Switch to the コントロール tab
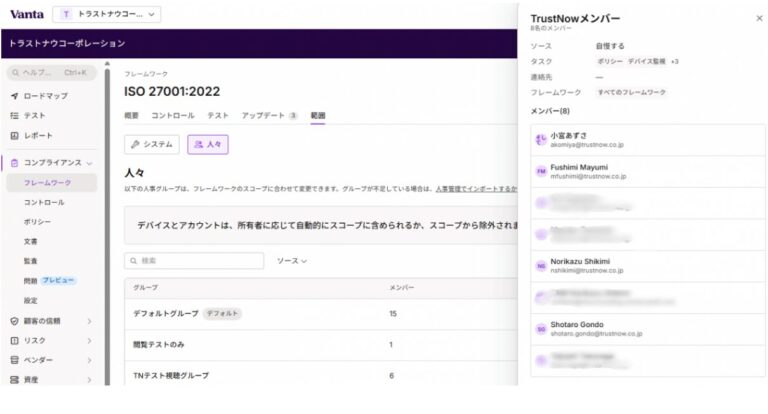The width and height of the screenshot is (768, 414). (x=173, y=116)
